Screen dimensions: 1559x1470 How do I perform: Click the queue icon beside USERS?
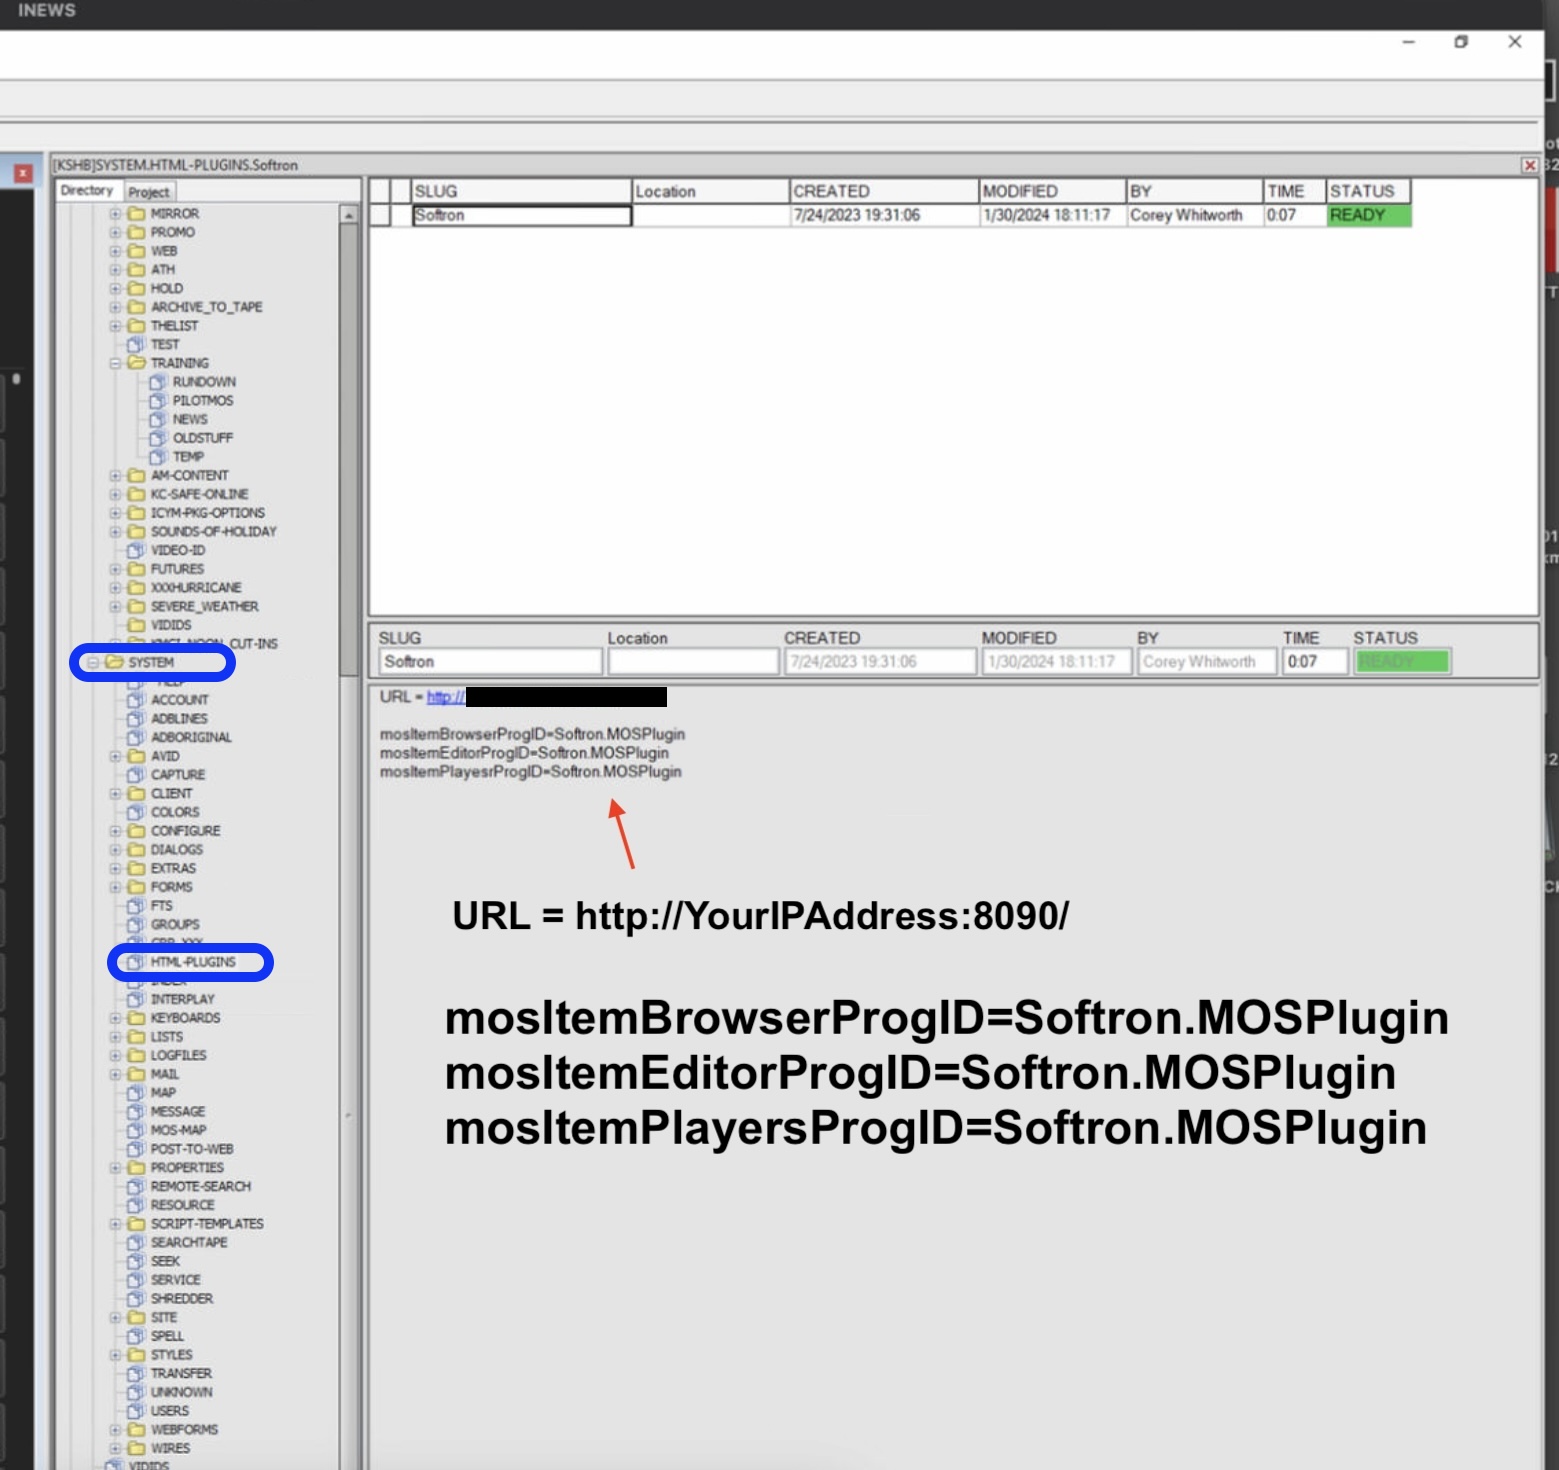137,1411
